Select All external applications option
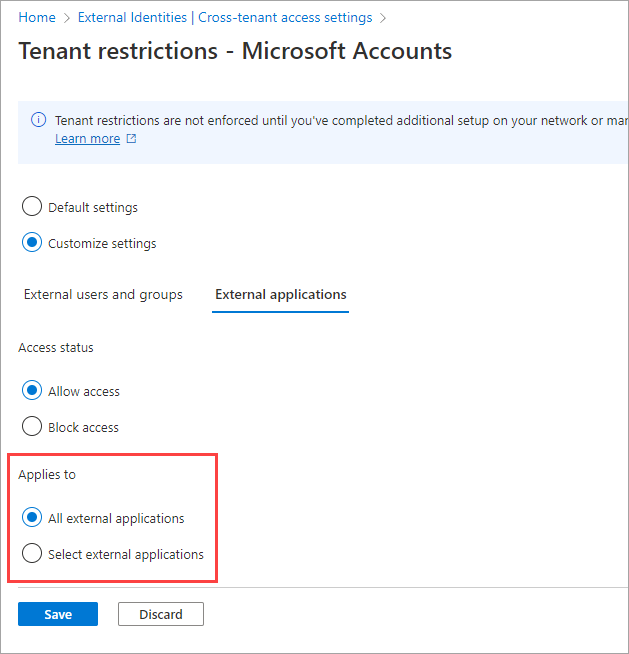 (32, 518)
